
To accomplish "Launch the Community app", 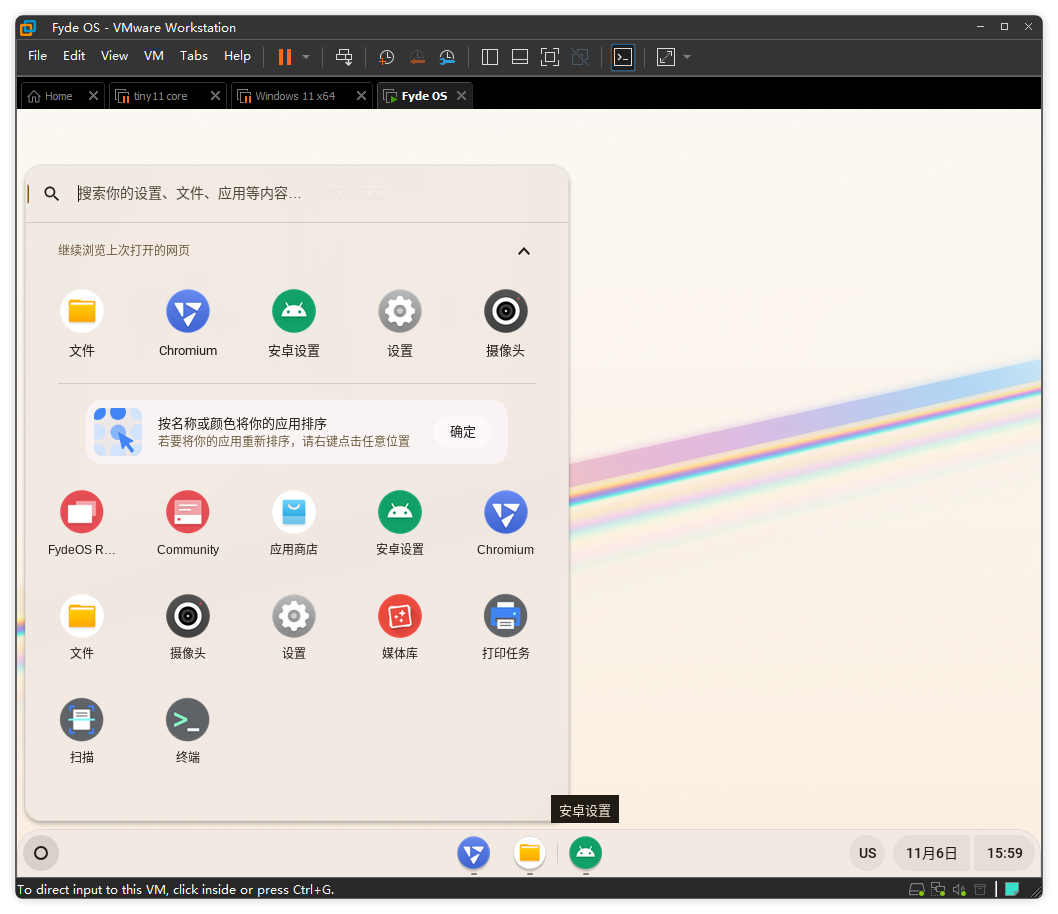I will pyautogui.click(x=188, y=513).
